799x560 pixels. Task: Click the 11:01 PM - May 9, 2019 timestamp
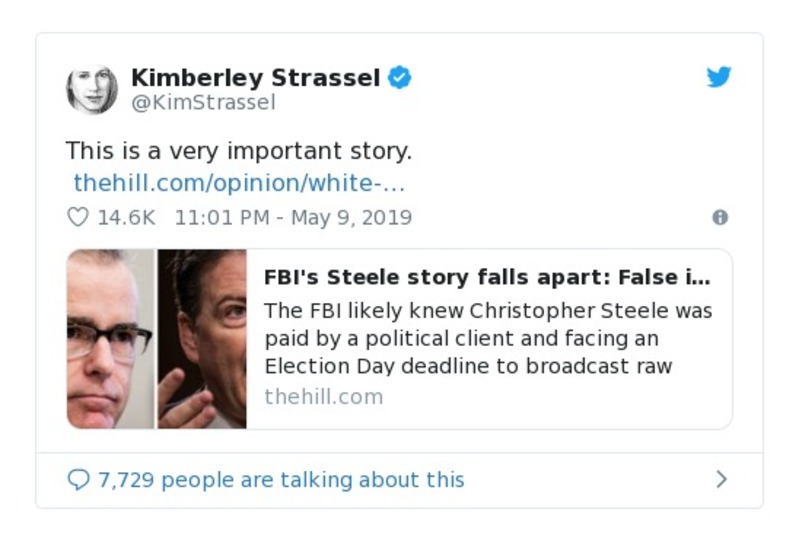pos(293,217)
